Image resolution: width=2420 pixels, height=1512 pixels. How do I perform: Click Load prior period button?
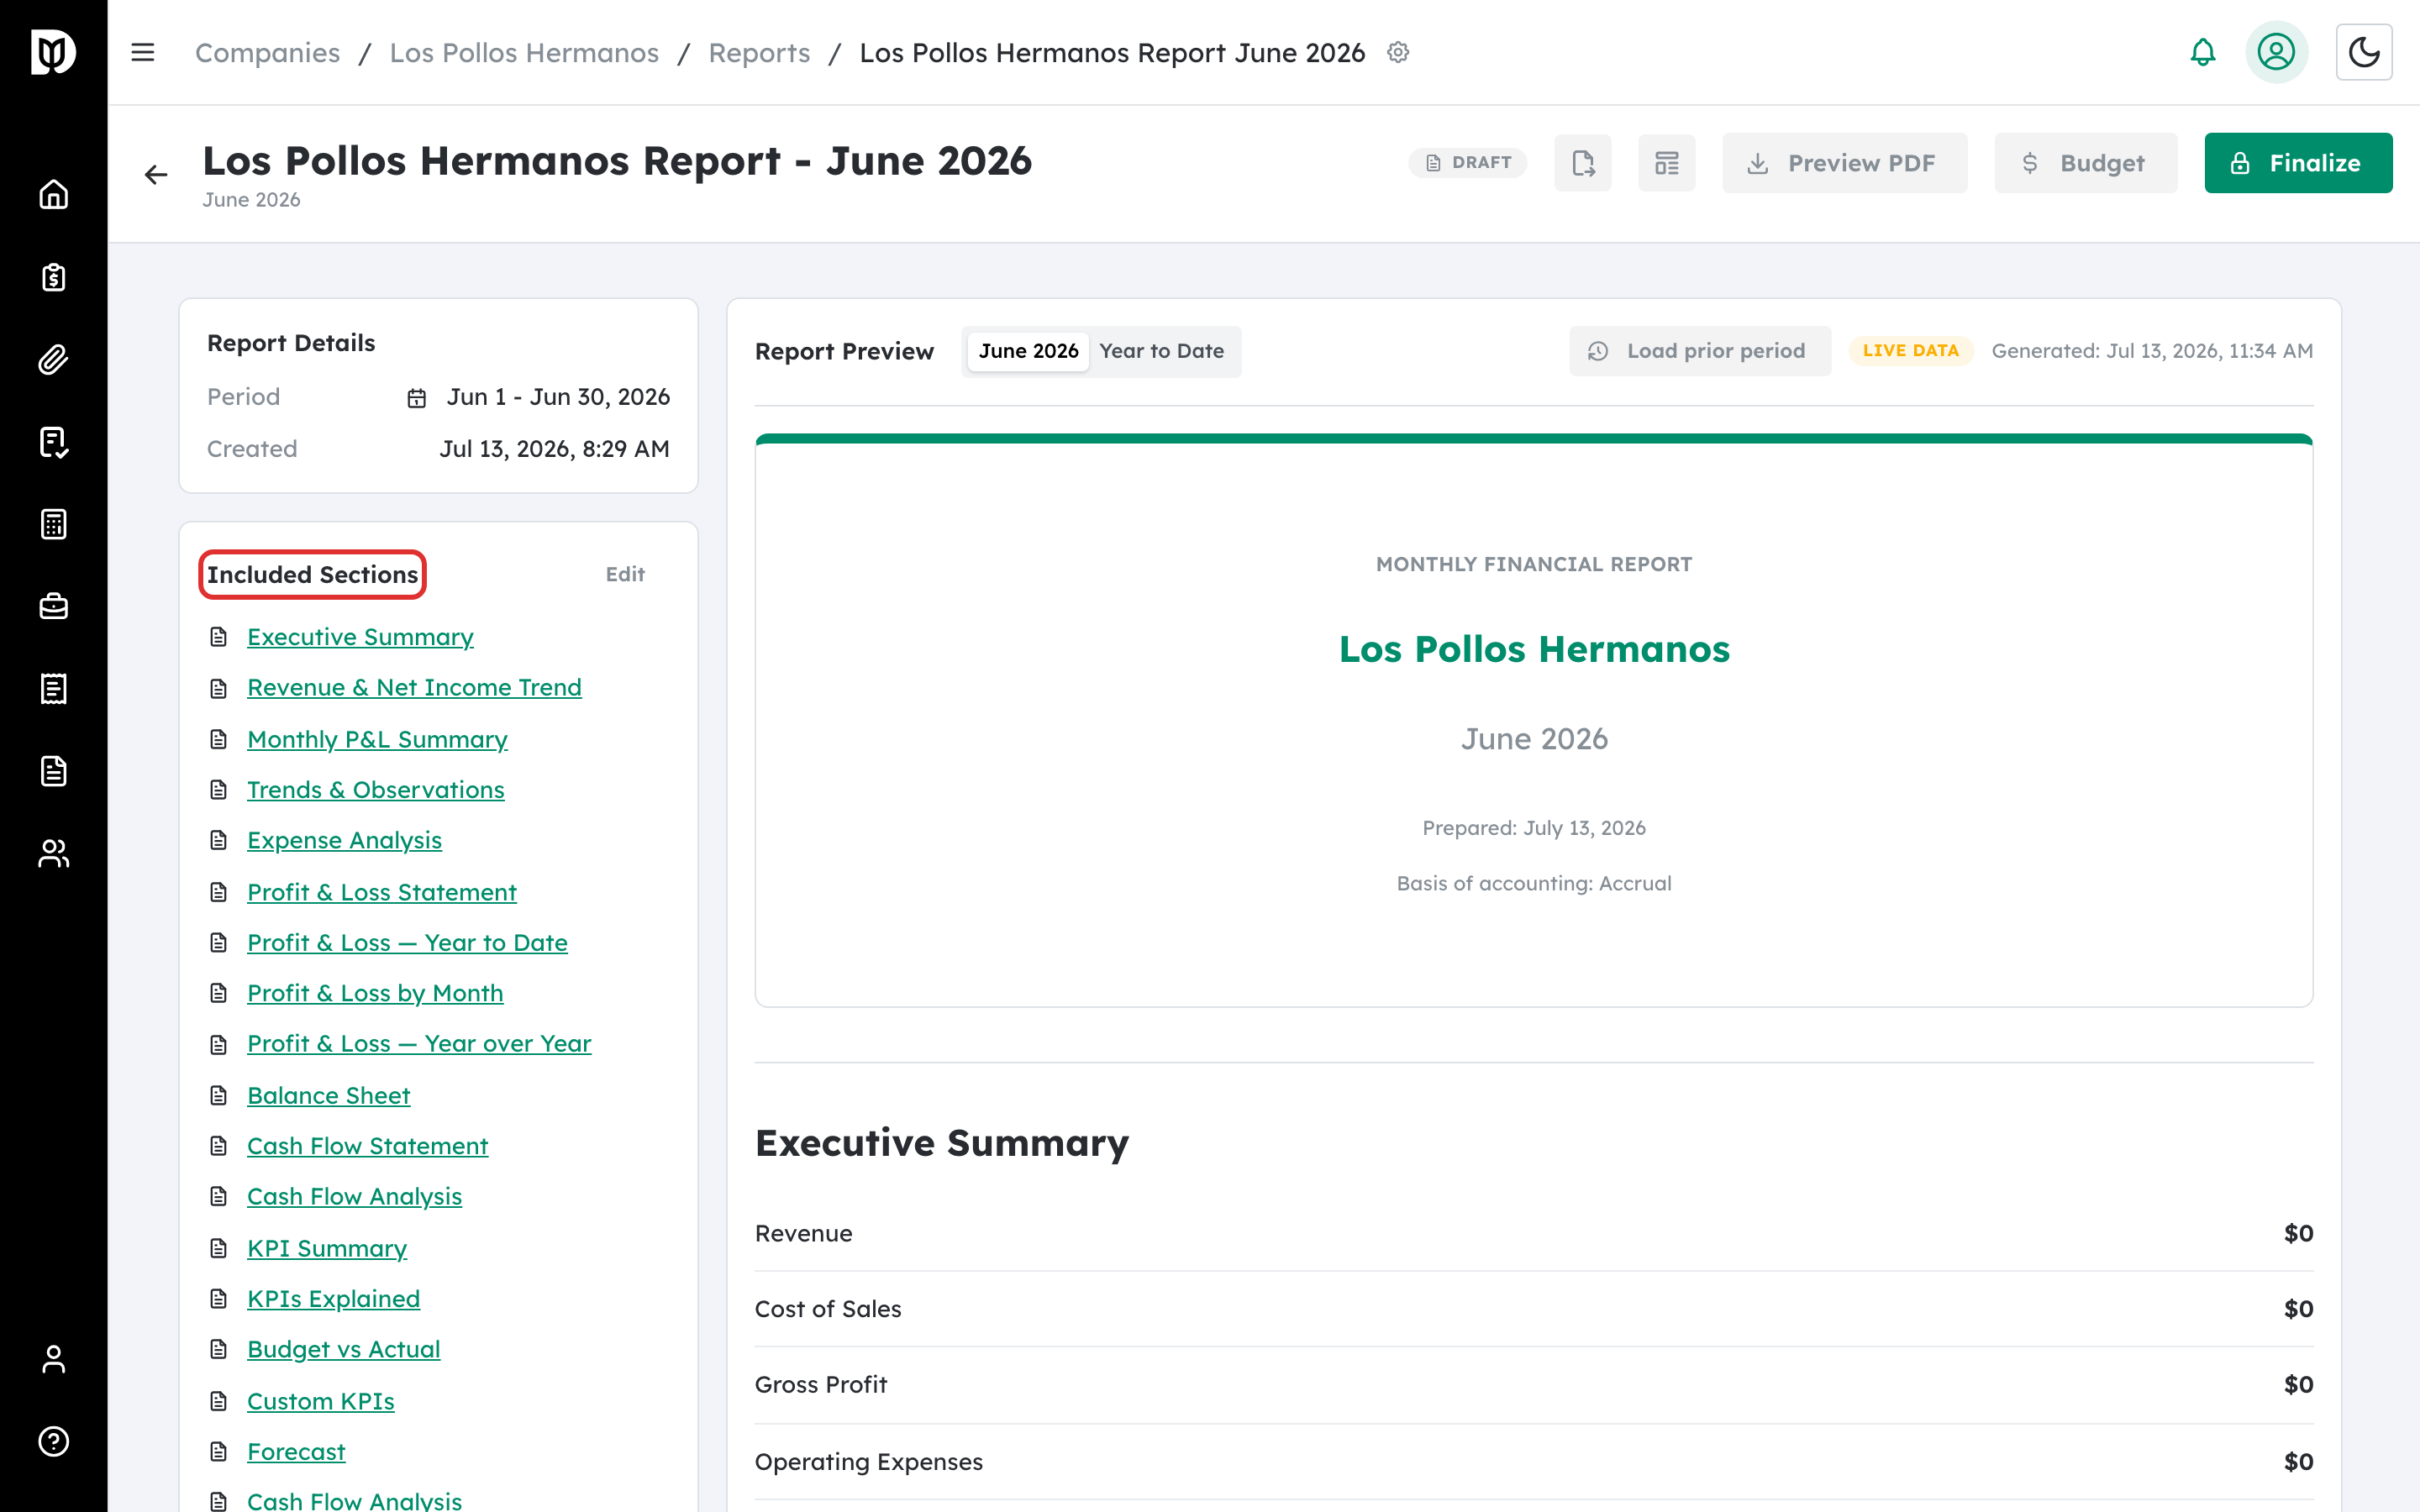coord(1699,351)
